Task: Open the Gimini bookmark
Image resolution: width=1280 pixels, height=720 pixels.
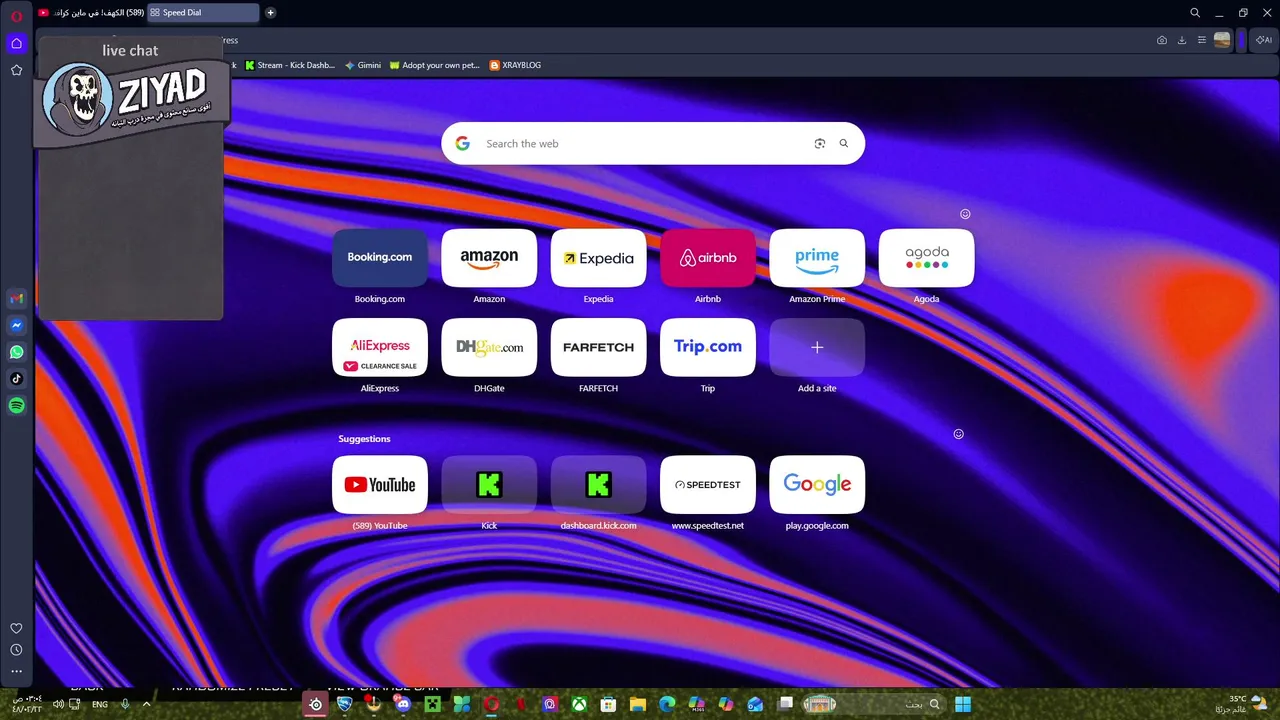Action: tap(362, 65)
